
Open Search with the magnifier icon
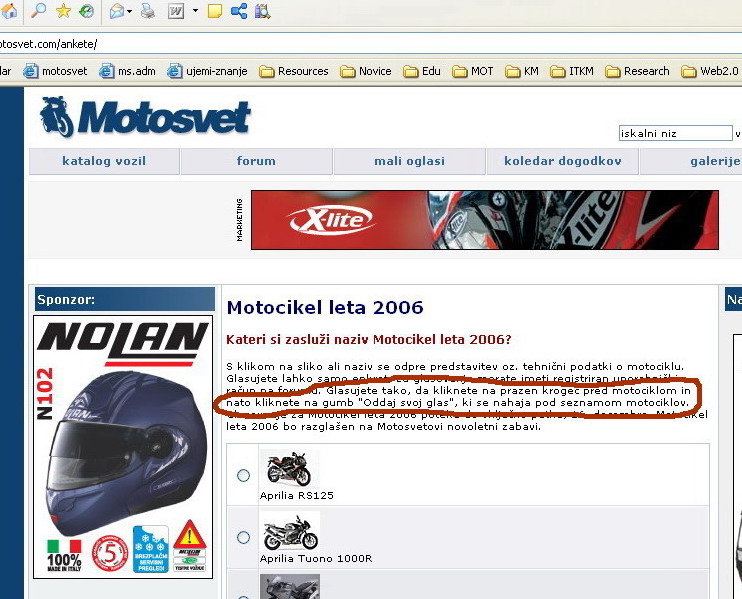(x=38, y=10)
